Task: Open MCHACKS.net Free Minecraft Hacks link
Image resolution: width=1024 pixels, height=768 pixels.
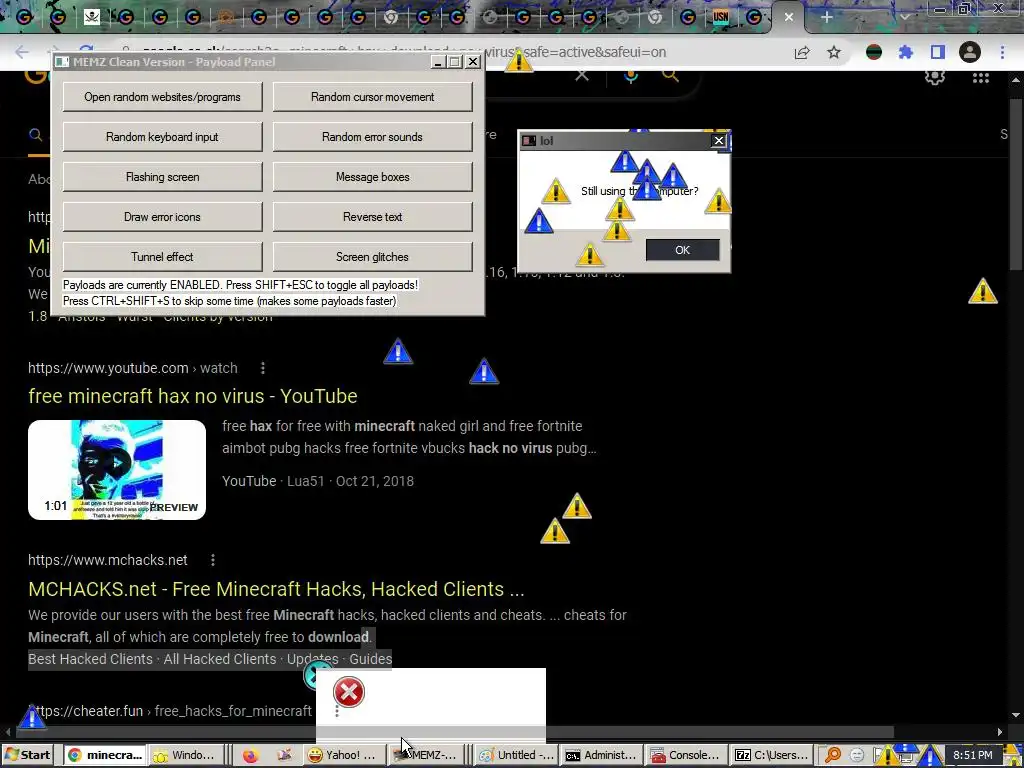Action: 276,589
